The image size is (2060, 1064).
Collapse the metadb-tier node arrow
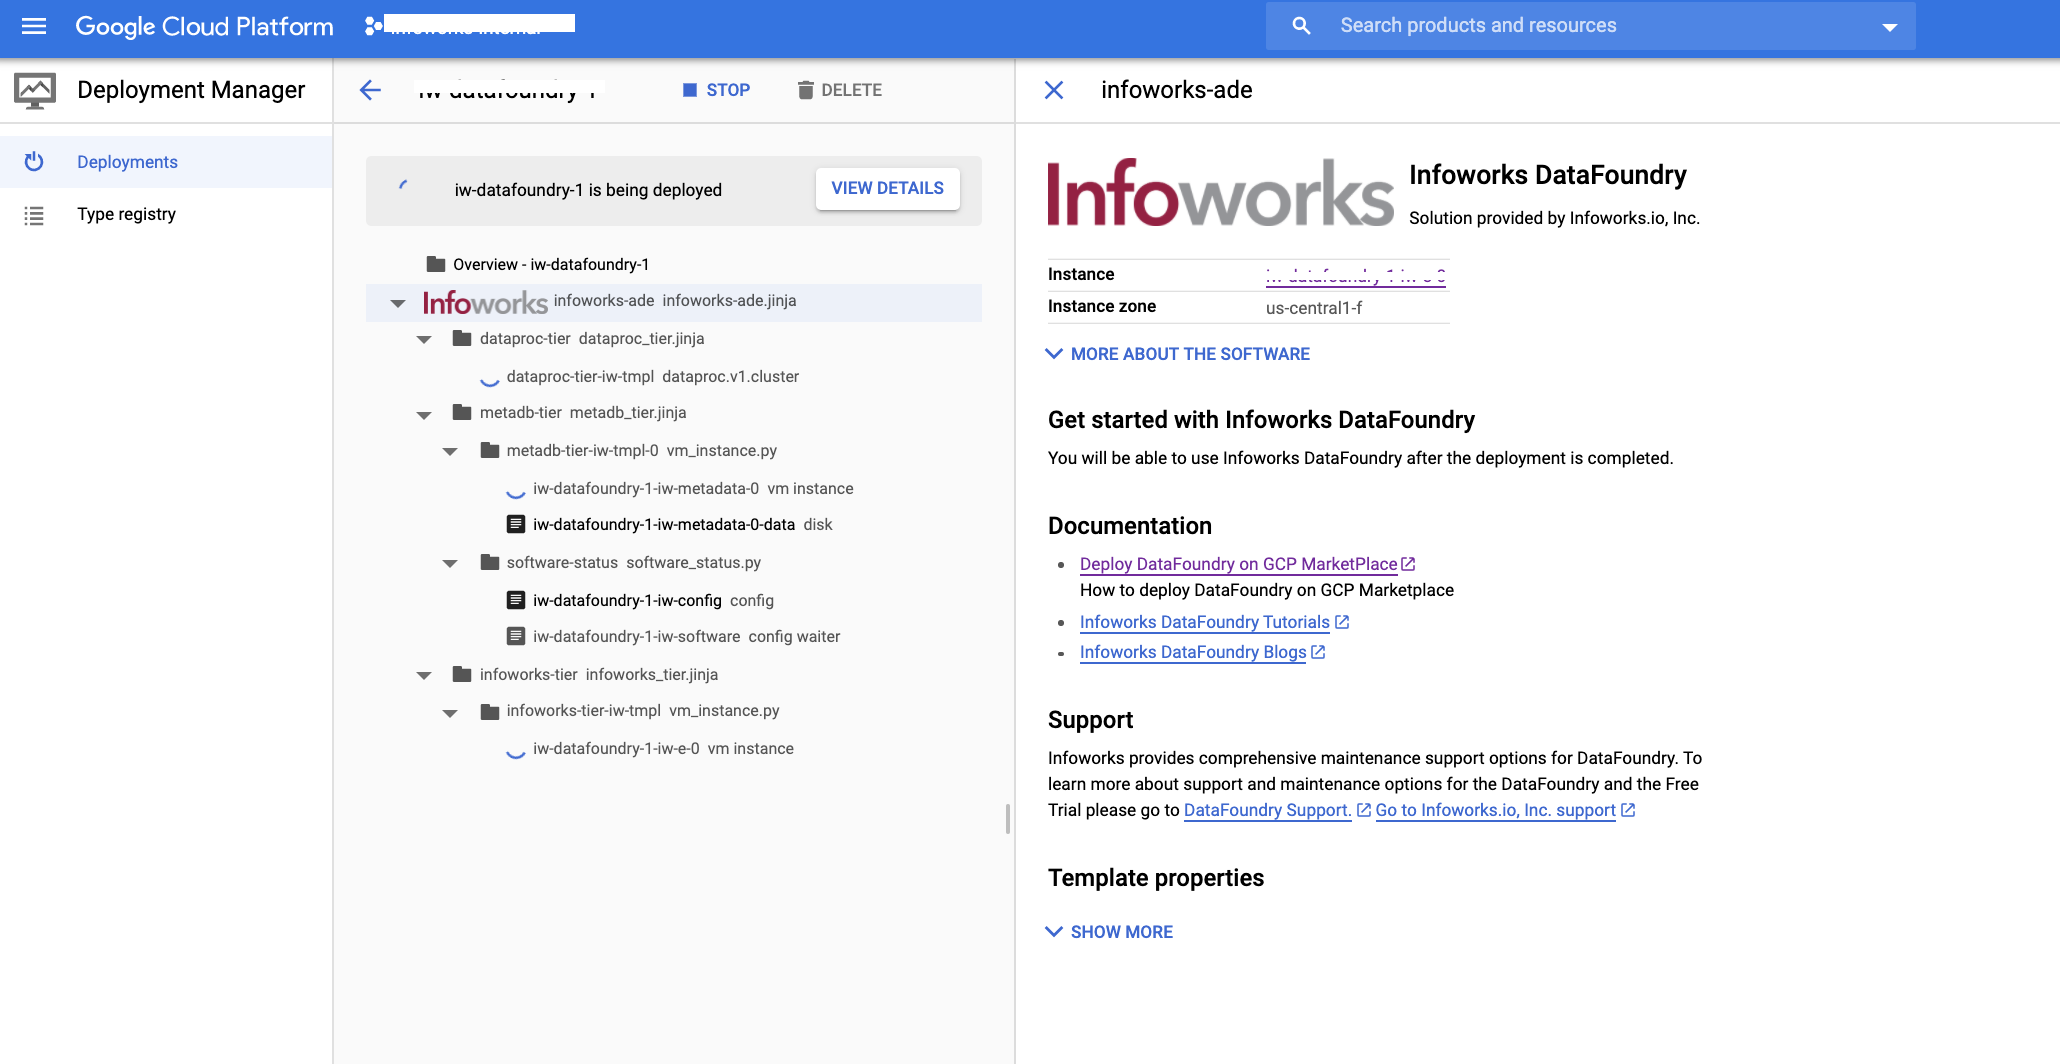[424, 414]
